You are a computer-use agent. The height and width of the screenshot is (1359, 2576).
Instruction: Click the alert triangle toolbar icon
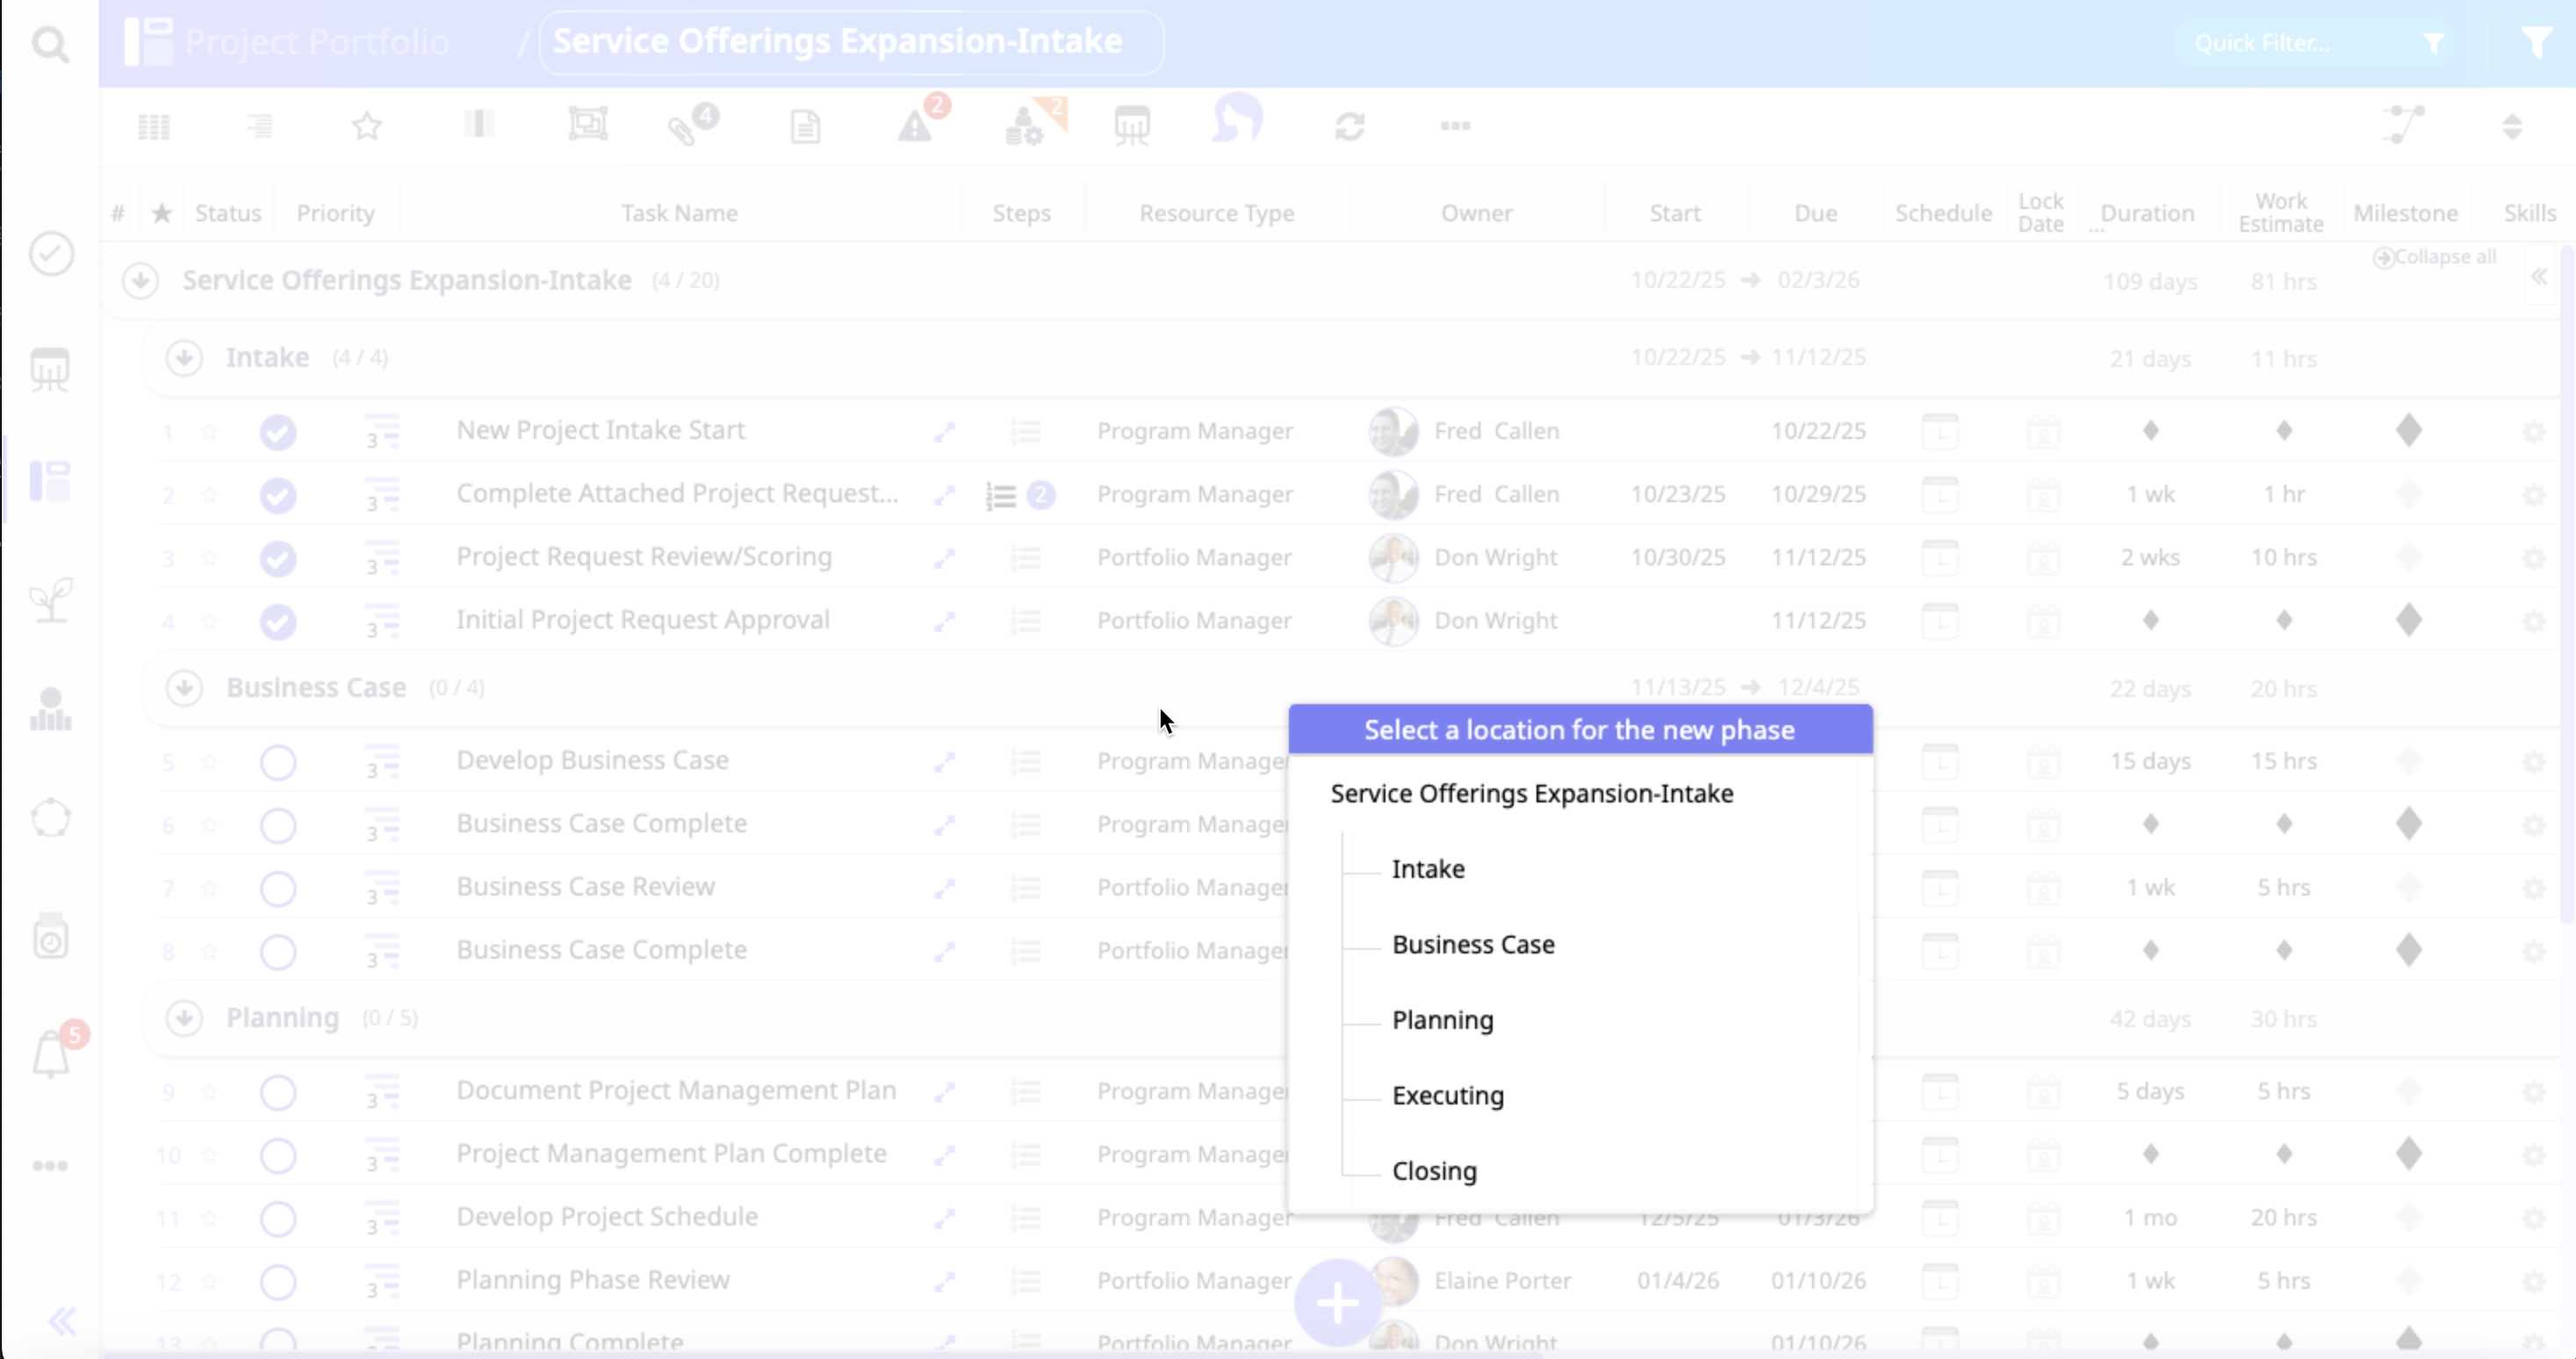[x=914, y=126]
